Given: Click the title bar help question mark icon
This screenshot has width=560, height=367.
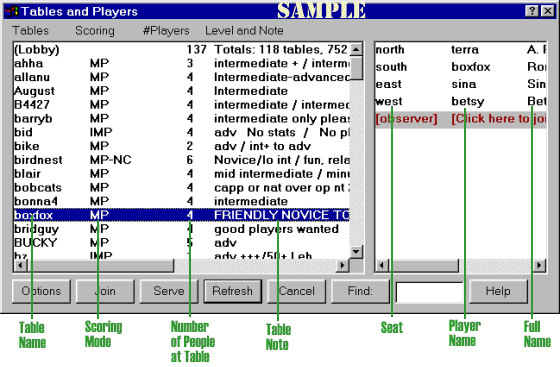Looking at the screenshot, I should pos(532,11).
